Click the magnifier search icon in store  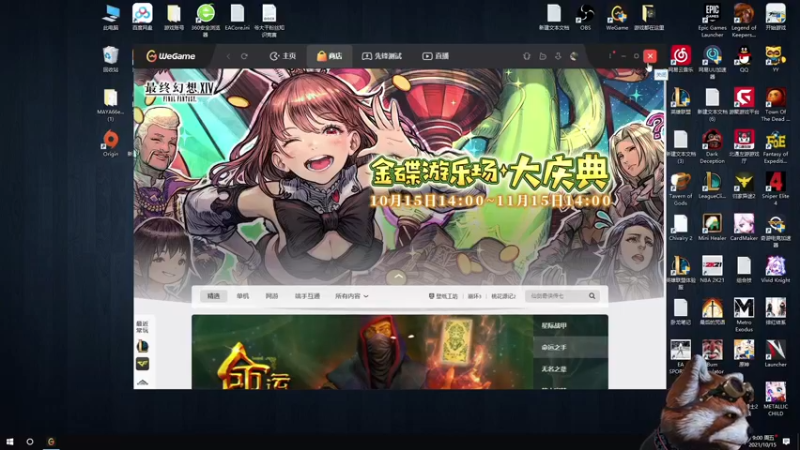592,296
